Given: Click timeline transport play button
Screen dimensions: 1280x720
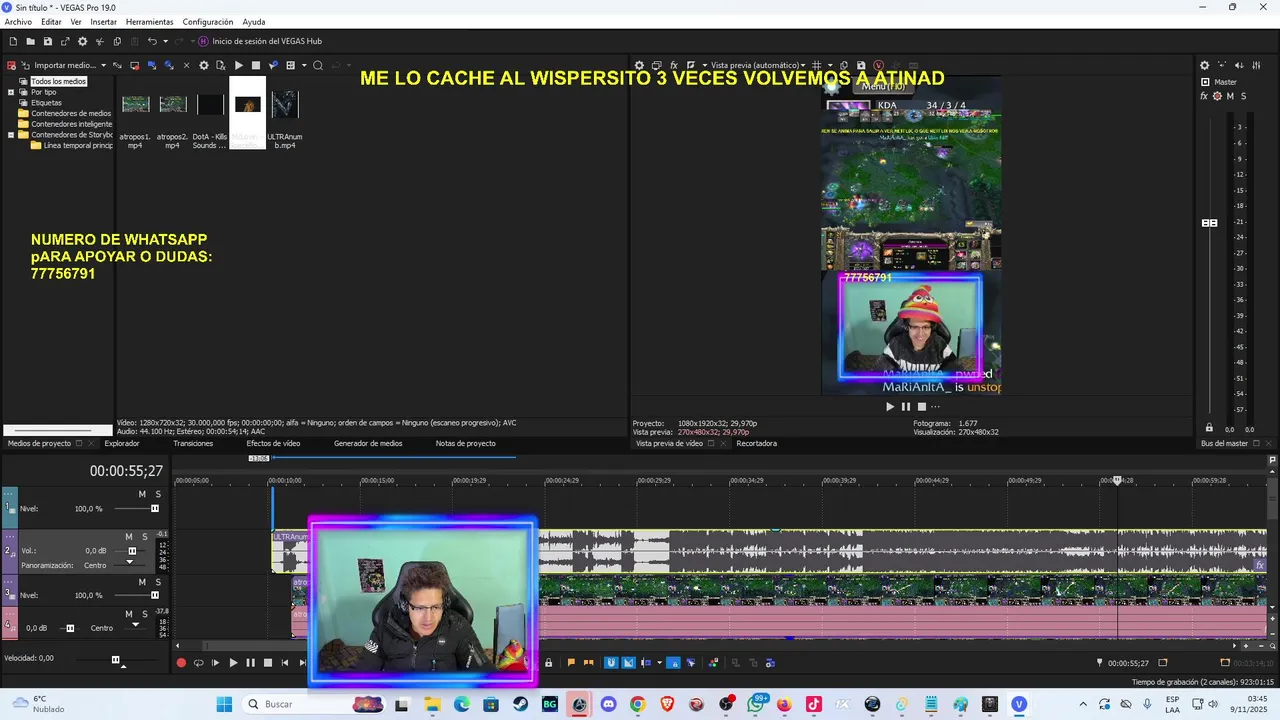Looking at the screenshot, I should (x=233, y=662).
